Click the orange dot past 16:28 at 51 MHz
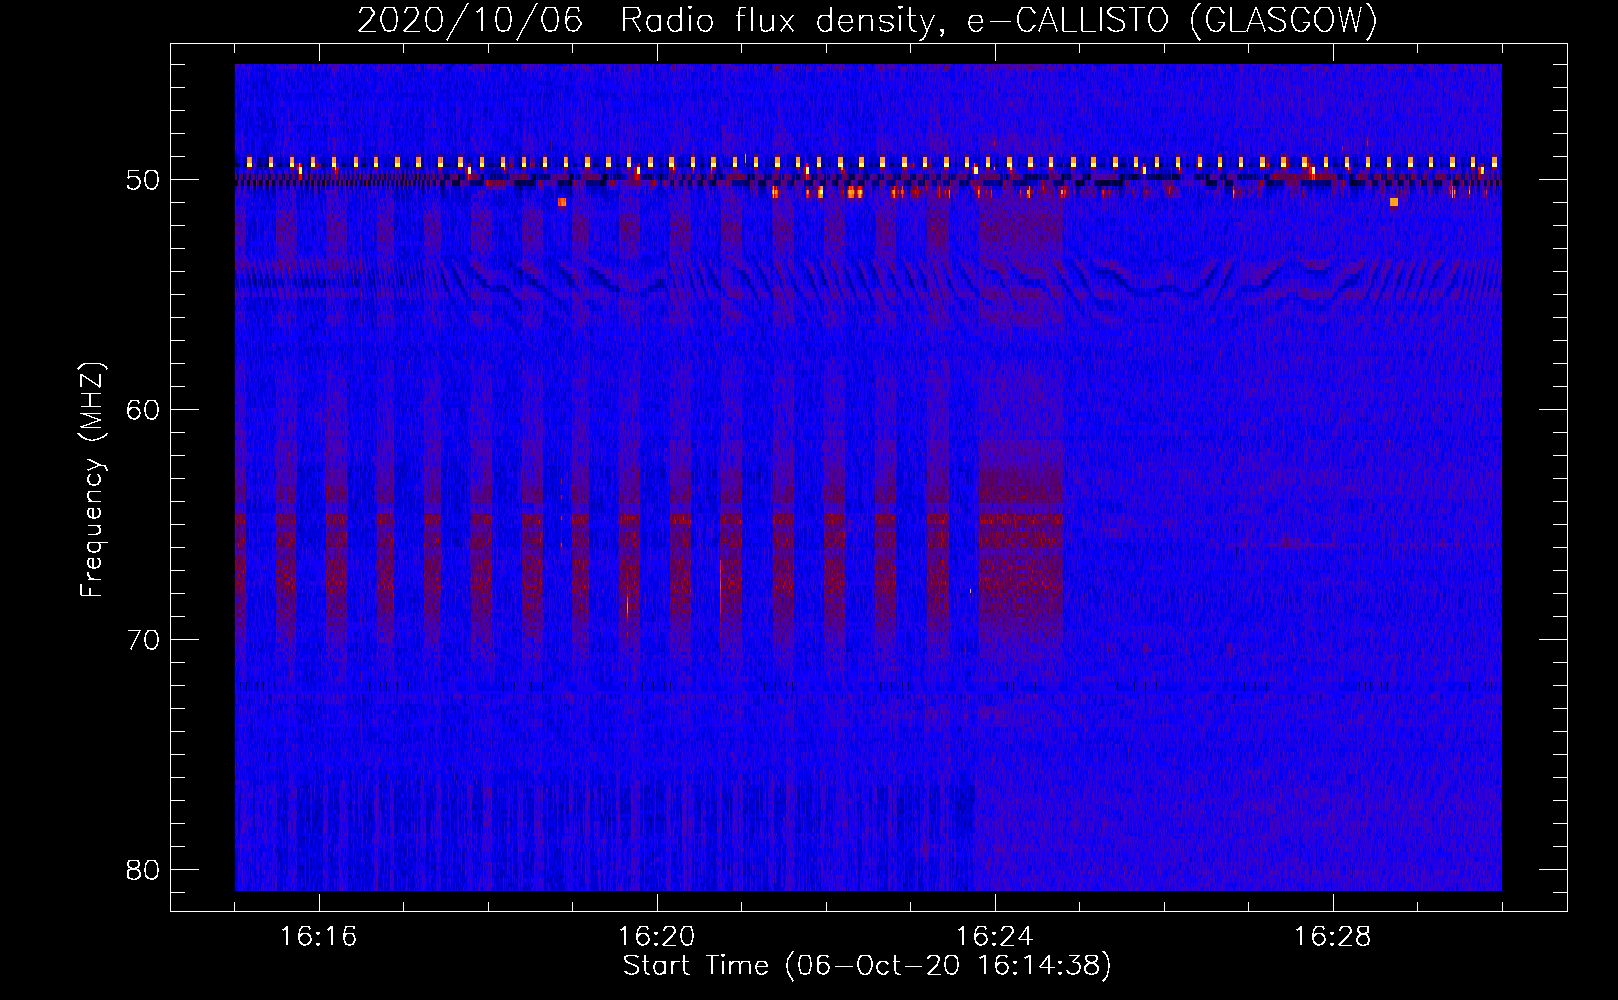Image resolution: width=1618 pixels, height=1000 pixels. click(x=1393, y=202)
